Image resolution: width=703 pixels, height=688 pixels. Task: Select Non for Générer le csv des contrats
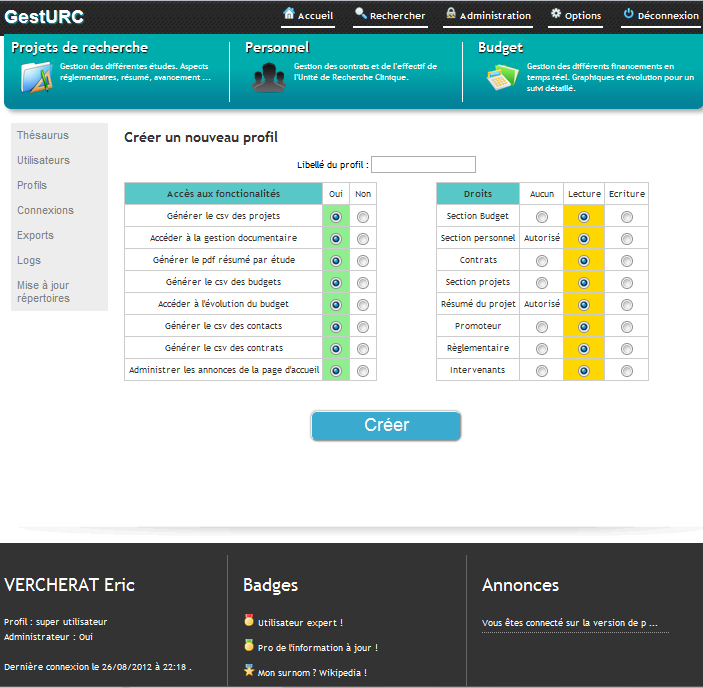click(363, 349)
